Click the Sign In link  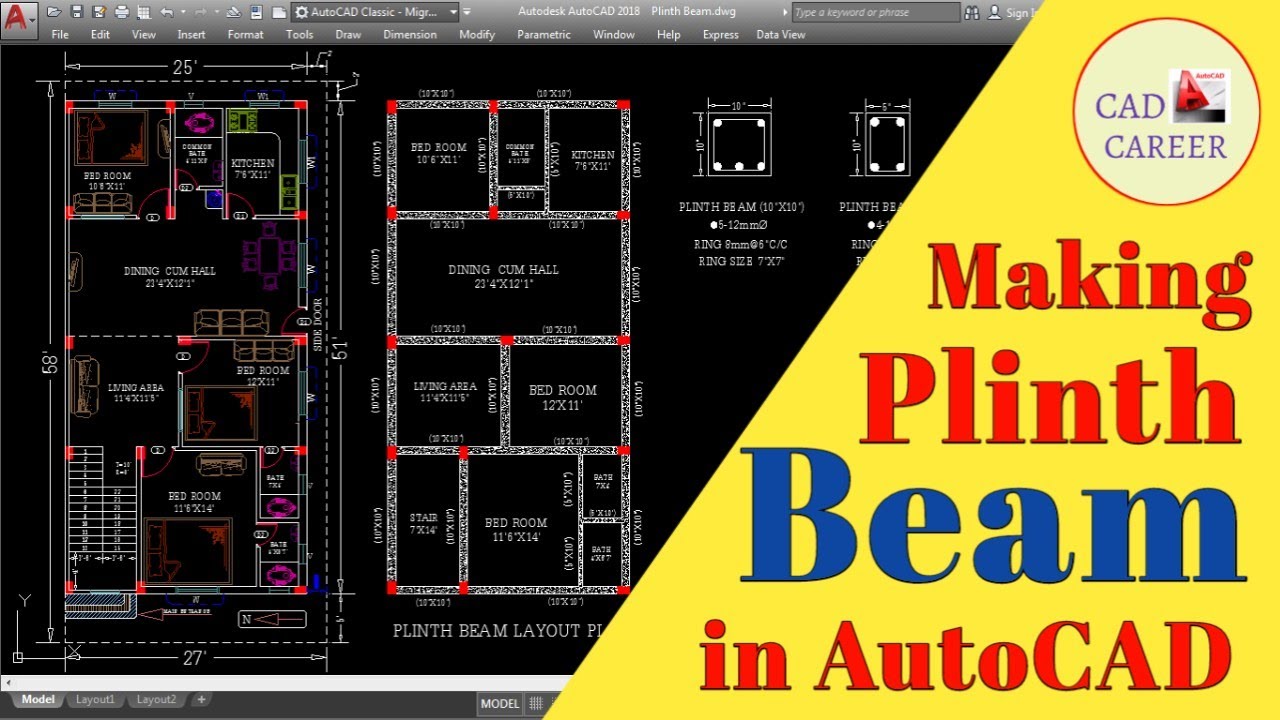coord(1020,13)
